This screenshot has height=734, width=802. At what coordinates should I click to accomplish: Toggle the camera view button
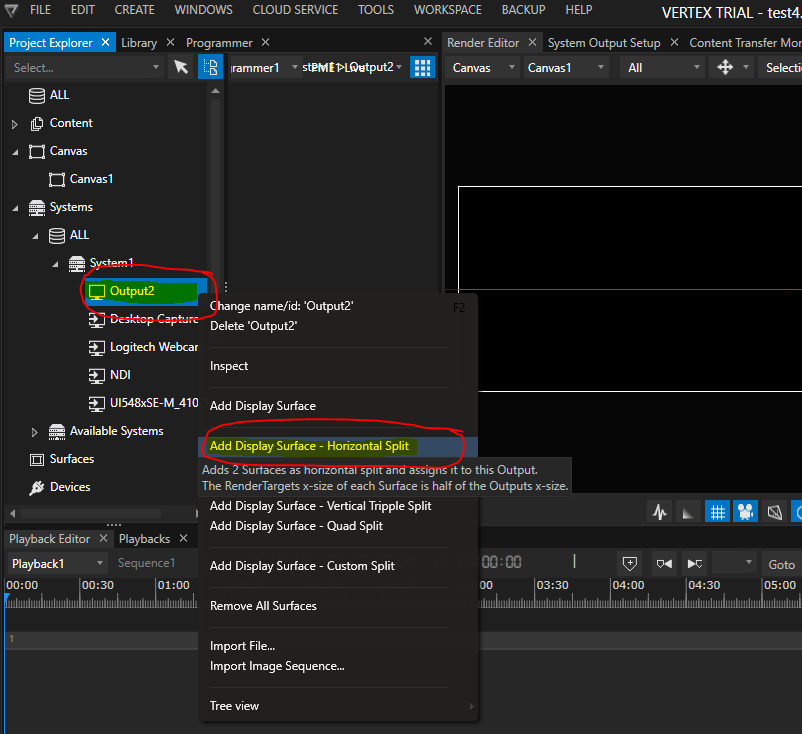point(745,512)
